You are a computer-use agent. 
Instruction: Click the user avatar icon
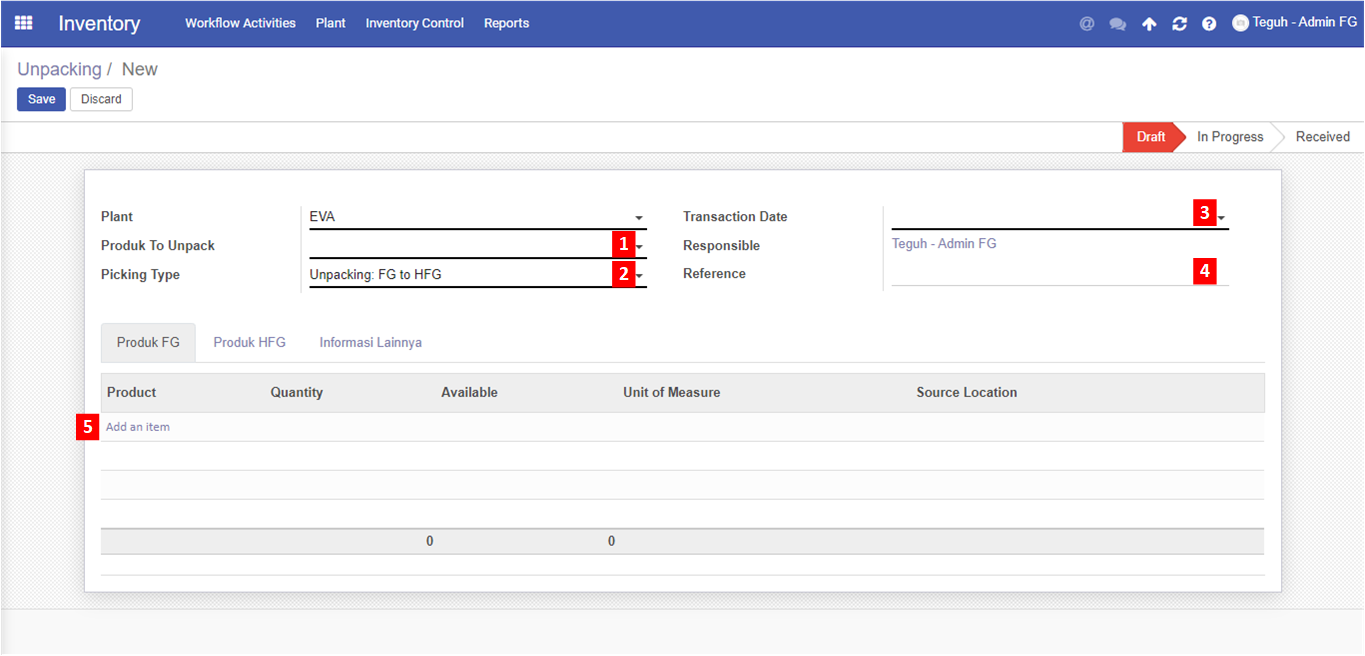pyautogui.click(x=1240, y=23)
